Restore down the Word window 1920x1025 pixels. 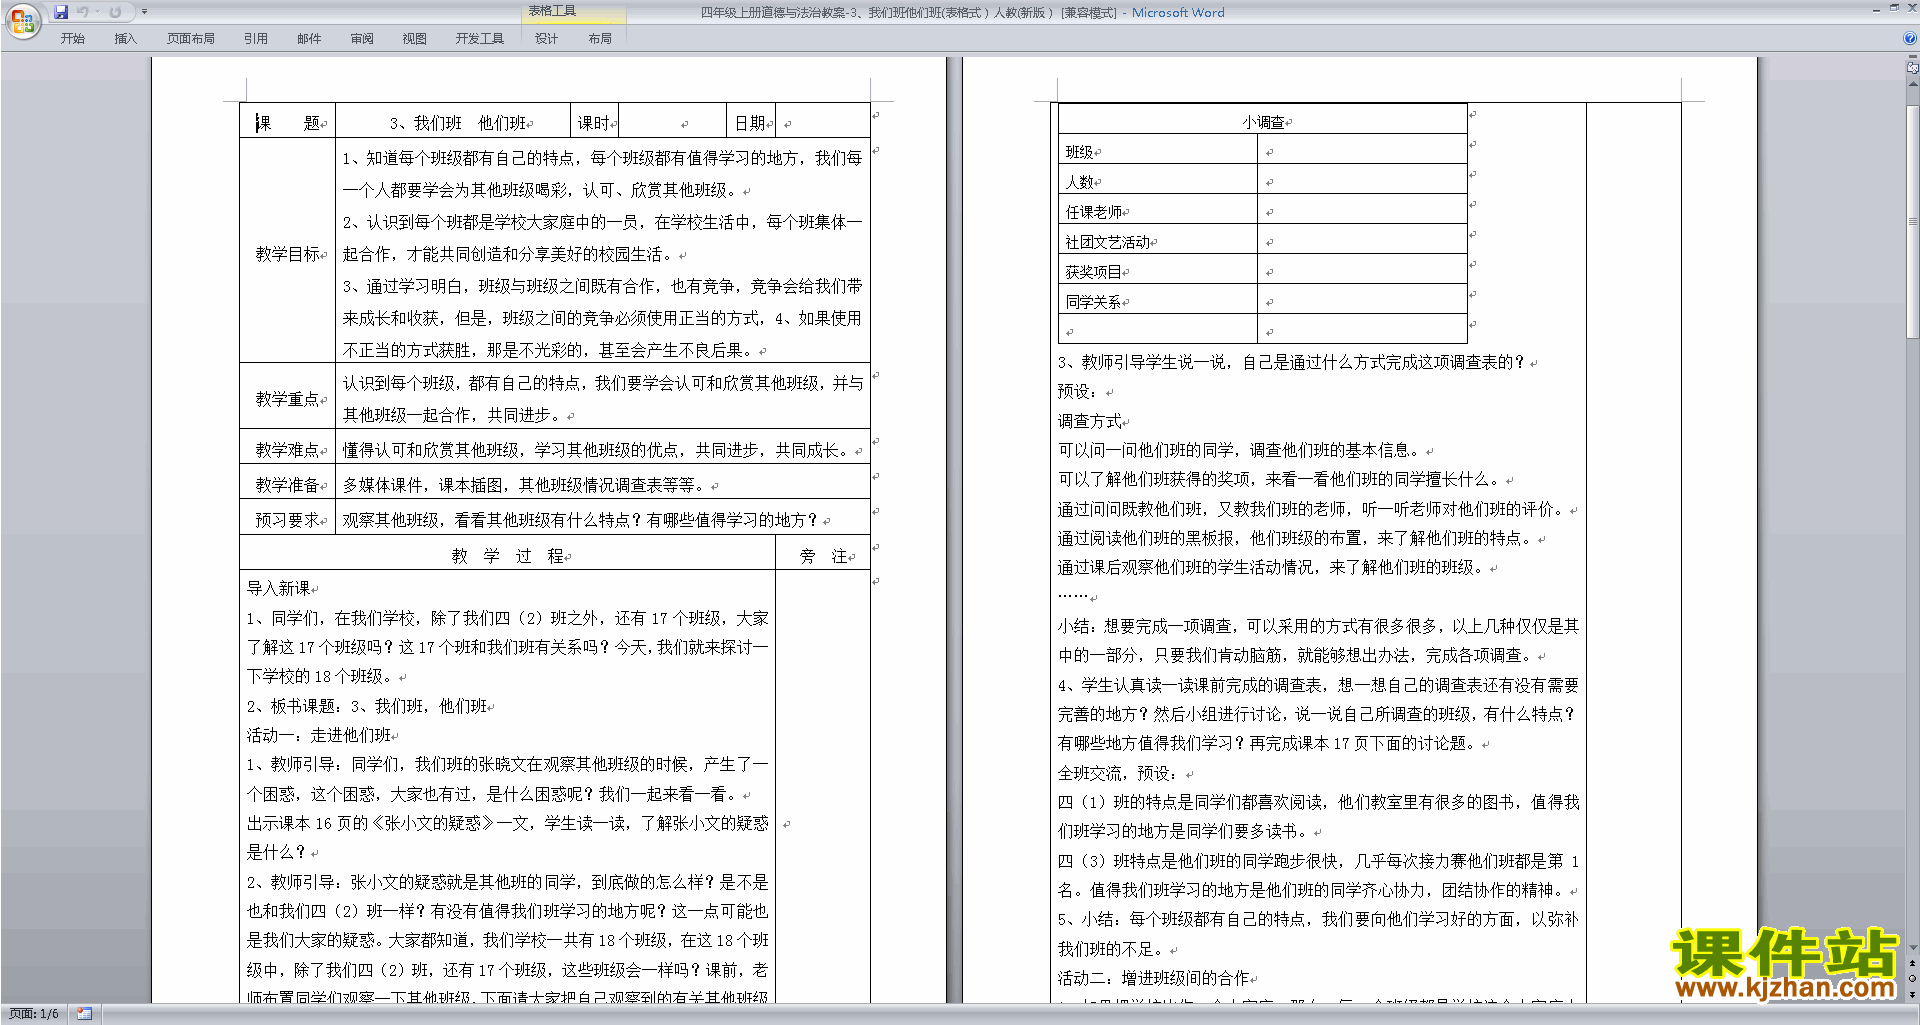tap(1894, 8)
